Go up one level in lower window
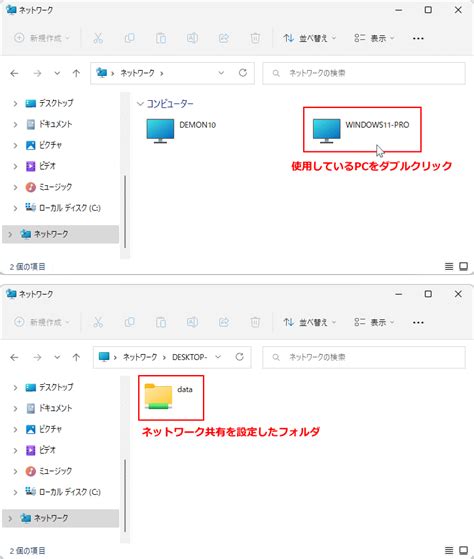 (76, 357)
